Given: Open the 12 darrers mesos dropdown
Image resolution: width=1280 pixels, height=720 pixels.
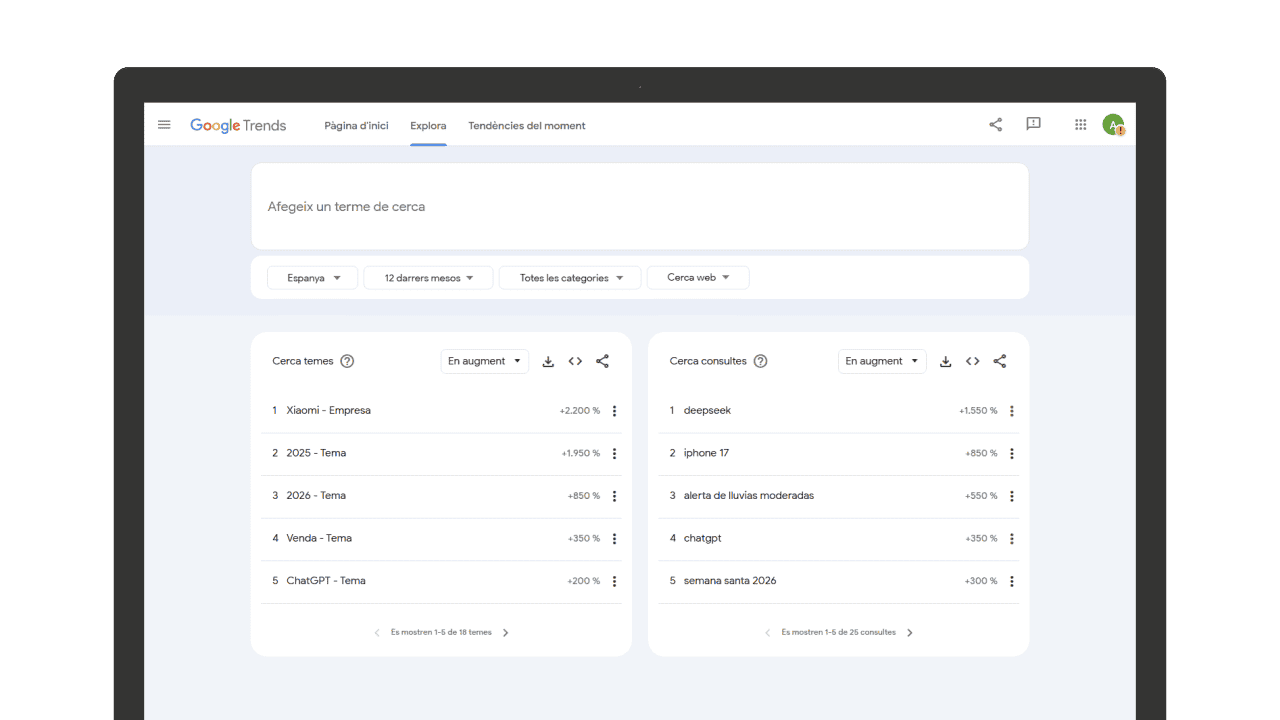Looking at the screenshot, I should tap(428, 278).
